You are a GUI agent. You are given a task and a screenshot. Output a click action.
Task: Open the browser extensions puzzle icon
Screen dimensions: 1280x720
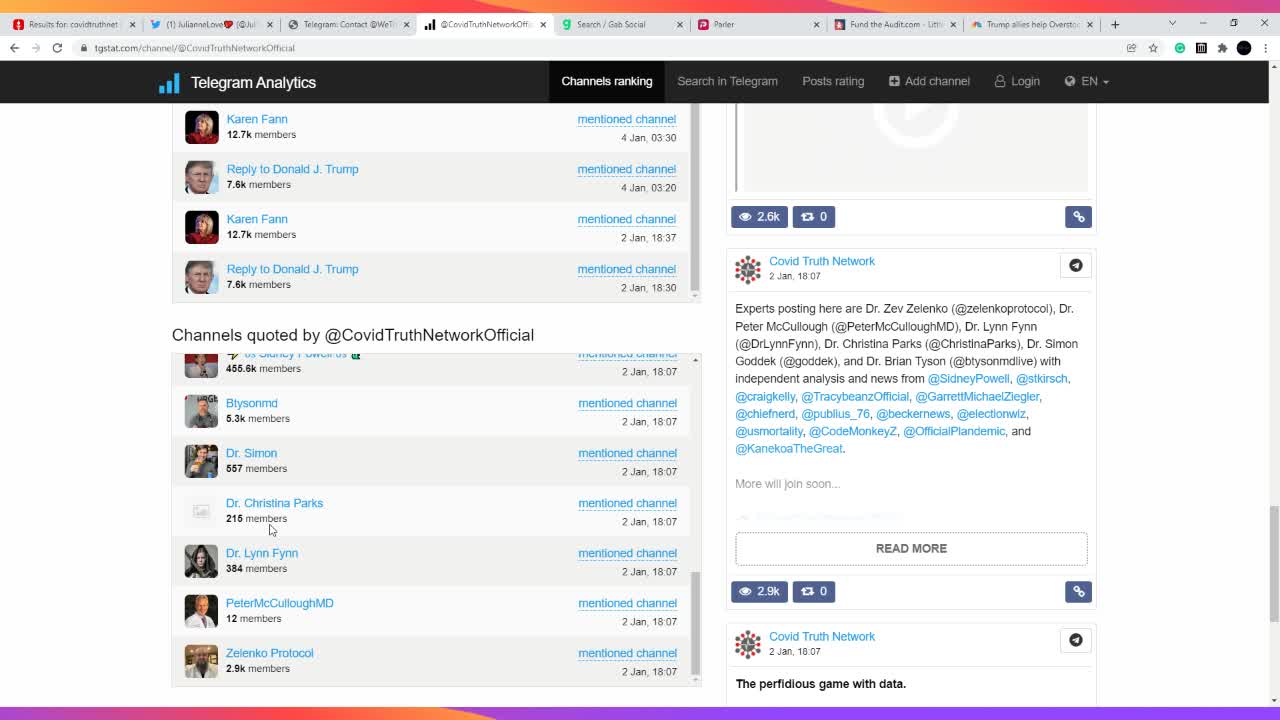[x=1222, y=48]
